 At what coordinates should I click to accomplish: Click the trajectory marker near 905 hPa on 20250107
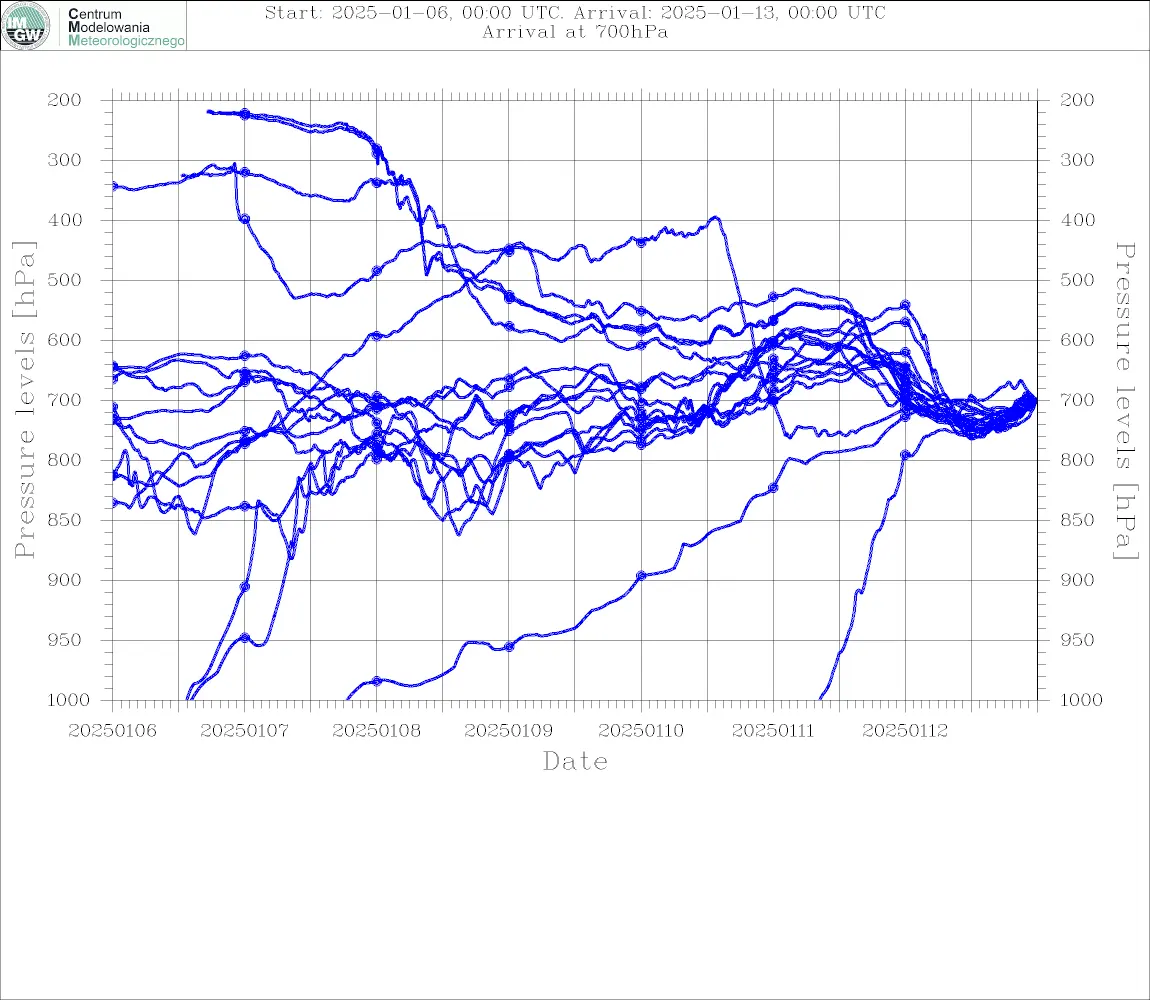point(245,587)
